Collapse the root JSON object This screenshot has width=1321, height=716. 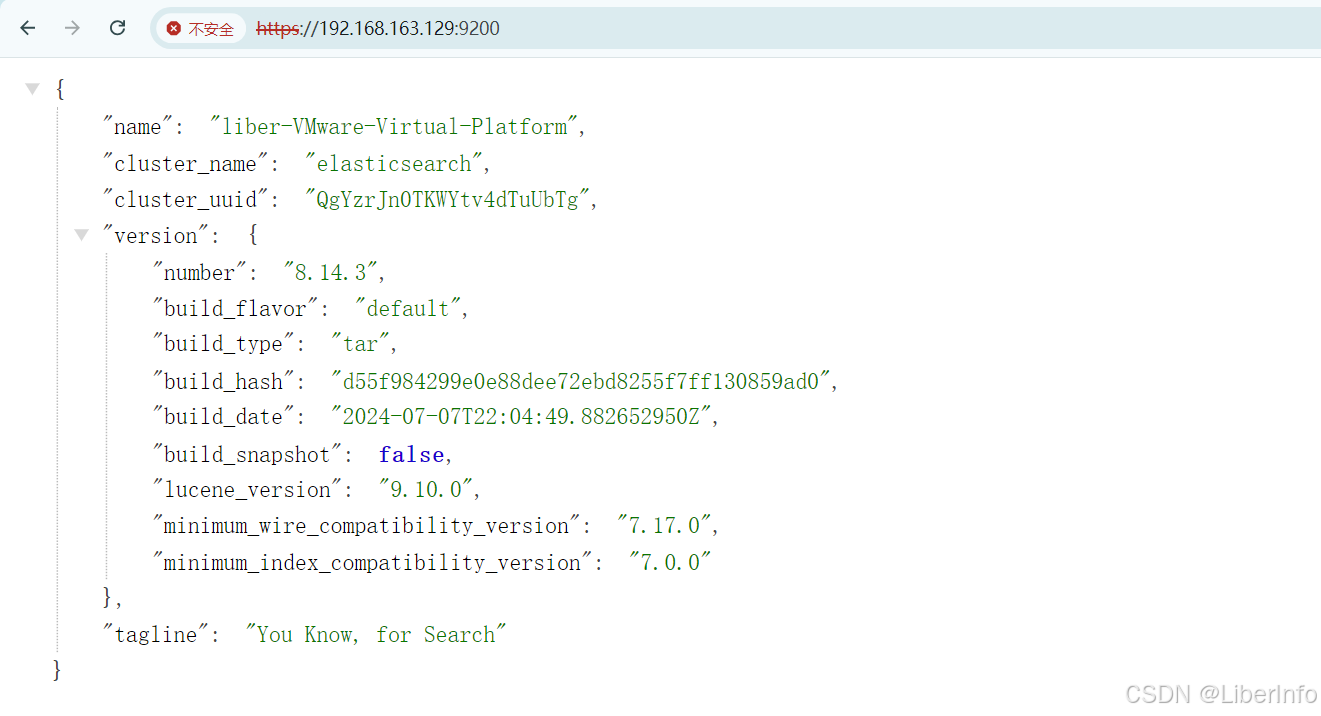click(x=32, y=89)
